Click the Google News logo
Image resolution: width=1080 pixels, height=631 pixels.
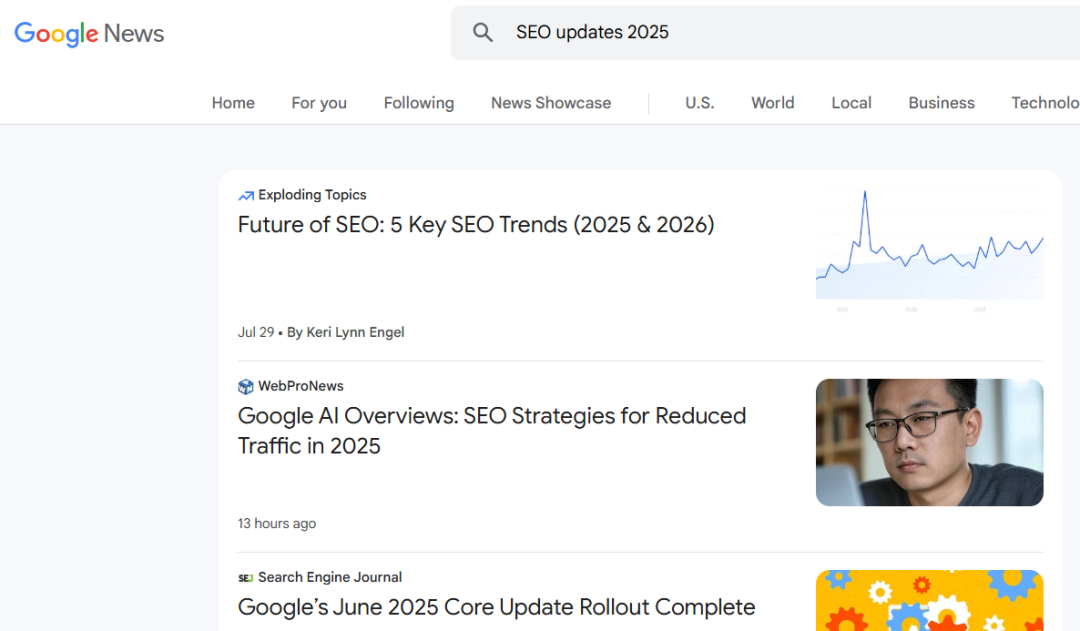88,33
